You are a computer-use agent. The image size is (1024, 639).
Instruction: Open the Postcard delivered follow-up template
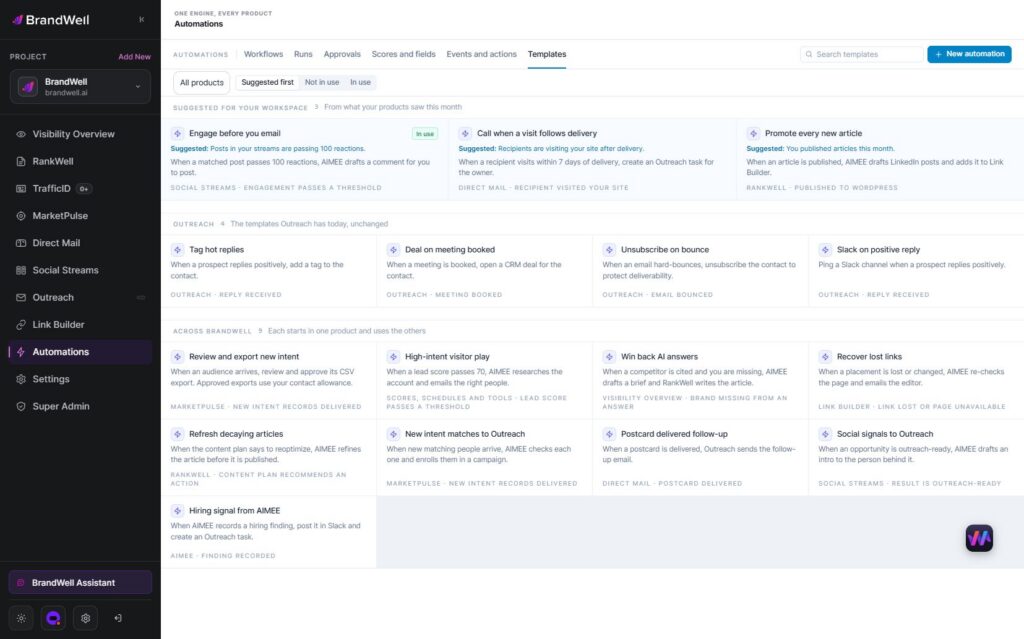701,458
